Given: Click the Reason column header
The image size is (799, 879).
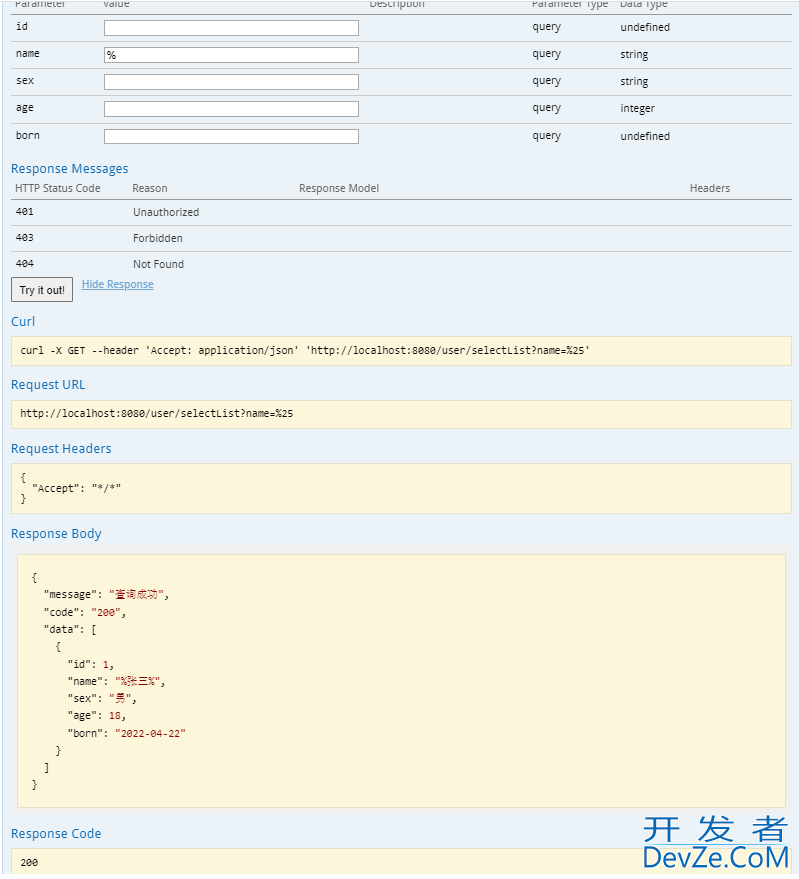Looking at the screenshot, I should coord(150,188).
